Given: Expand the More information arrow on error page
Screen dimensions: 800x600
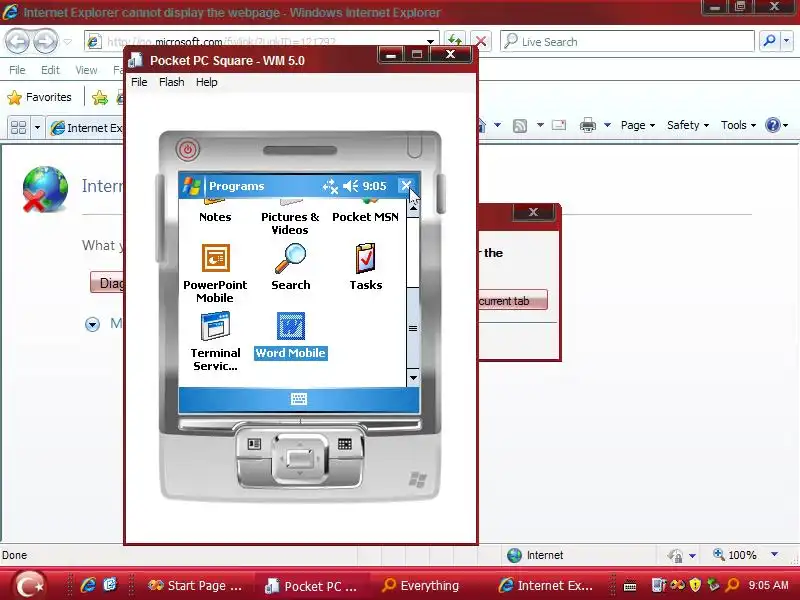Looking at the screenshot, I should 92,324.
